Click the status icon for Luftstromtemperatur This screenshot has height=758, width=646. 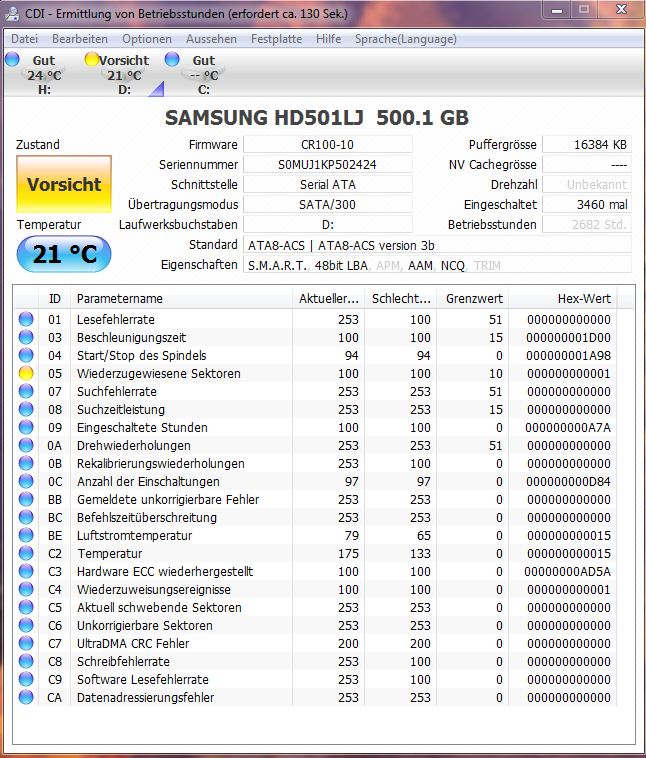click(x=26, y=535)
